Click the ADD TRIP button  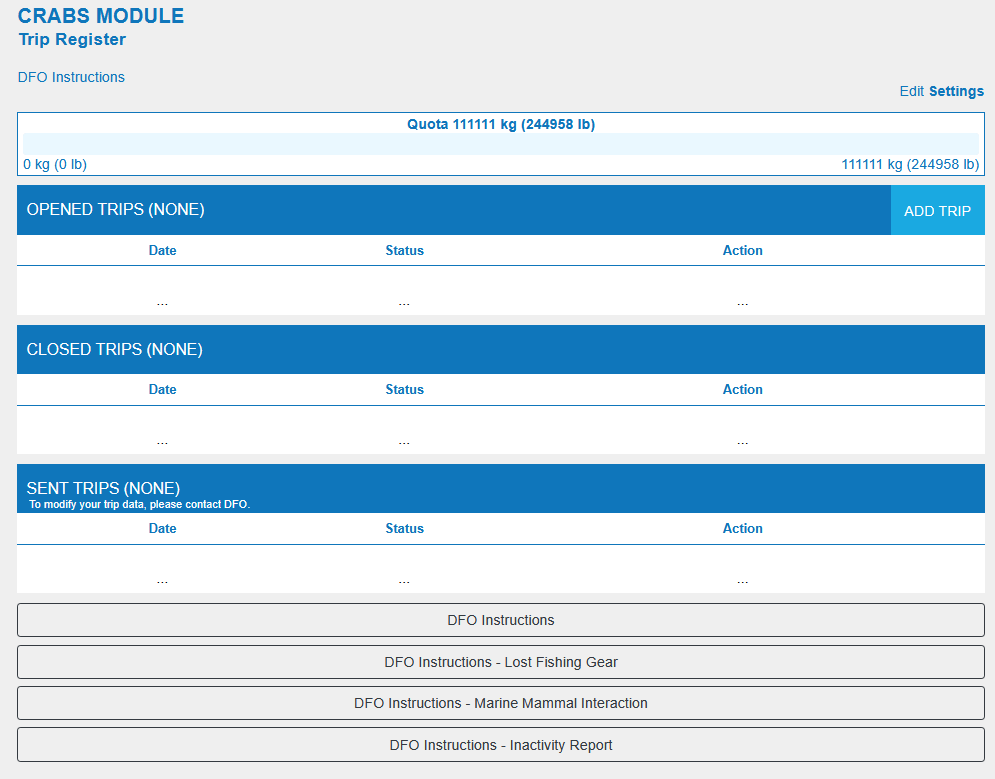(x=937, y=211)
